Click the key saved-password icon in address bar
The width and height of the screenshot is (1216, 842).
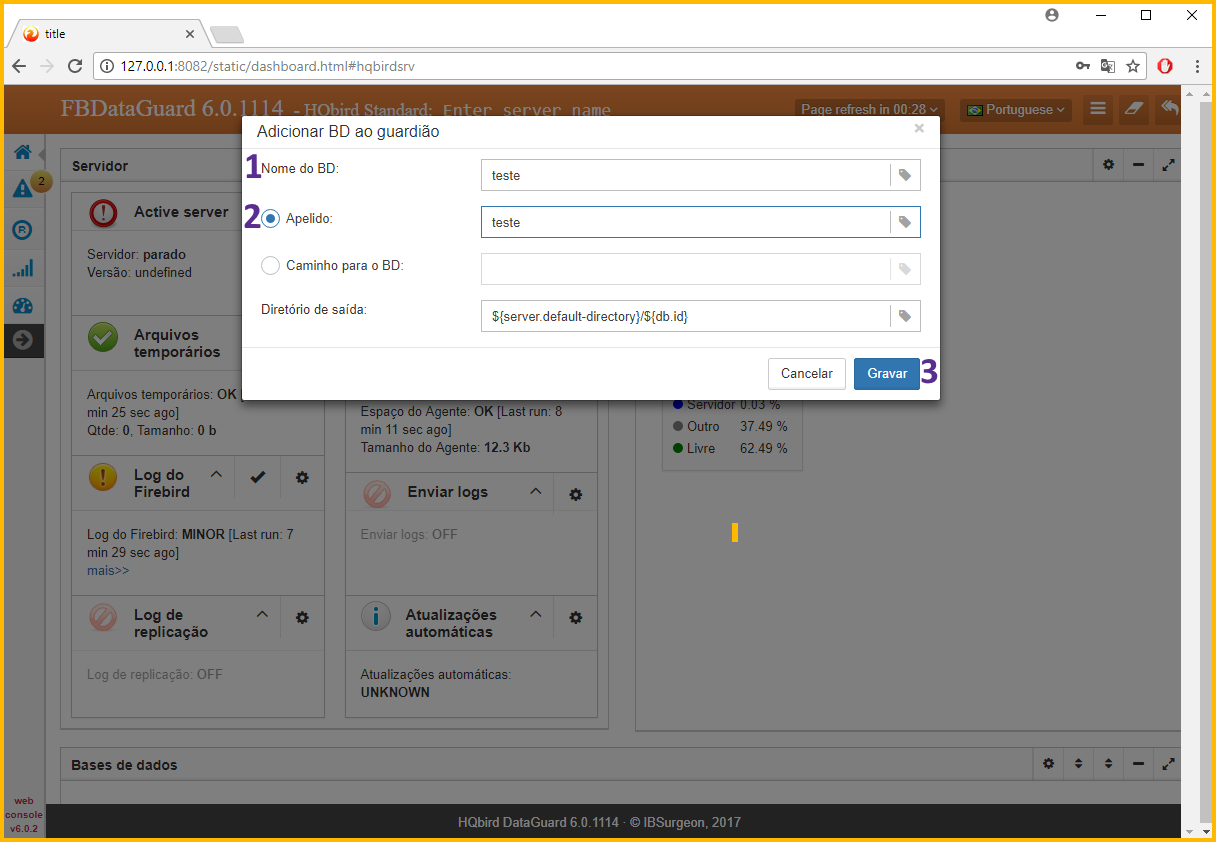tap(1083, 66)
